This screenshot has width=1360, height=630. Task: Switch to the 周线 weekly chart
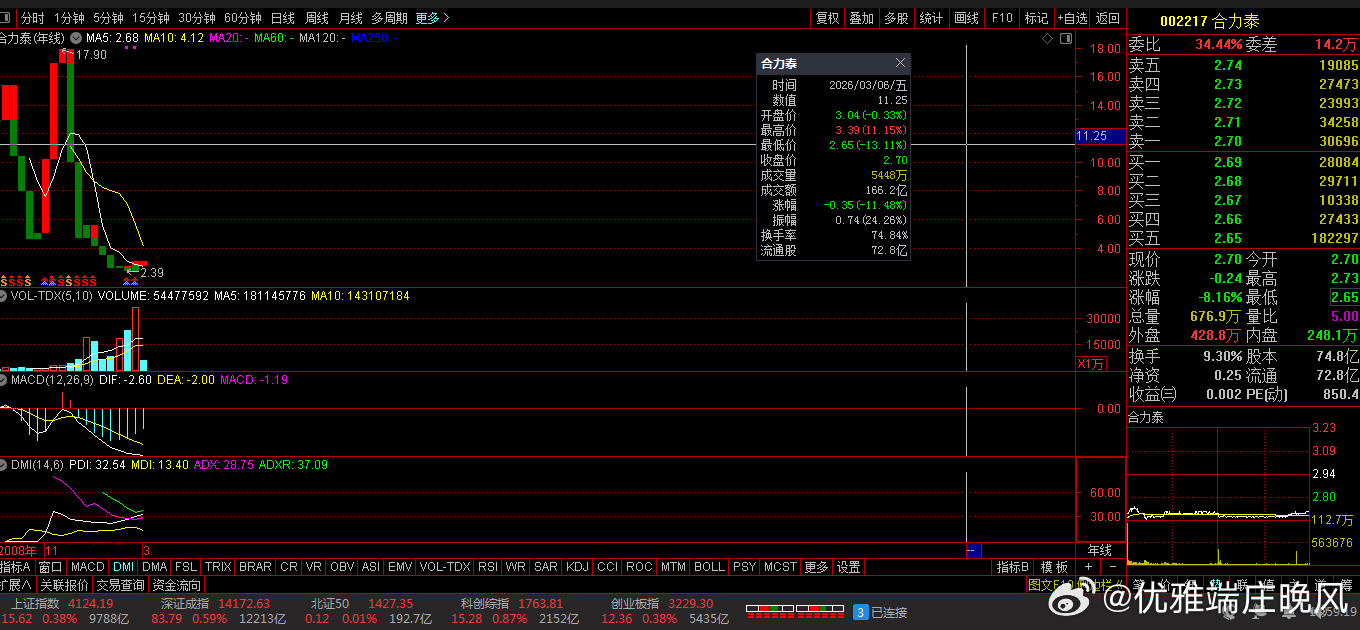point(316,18)
